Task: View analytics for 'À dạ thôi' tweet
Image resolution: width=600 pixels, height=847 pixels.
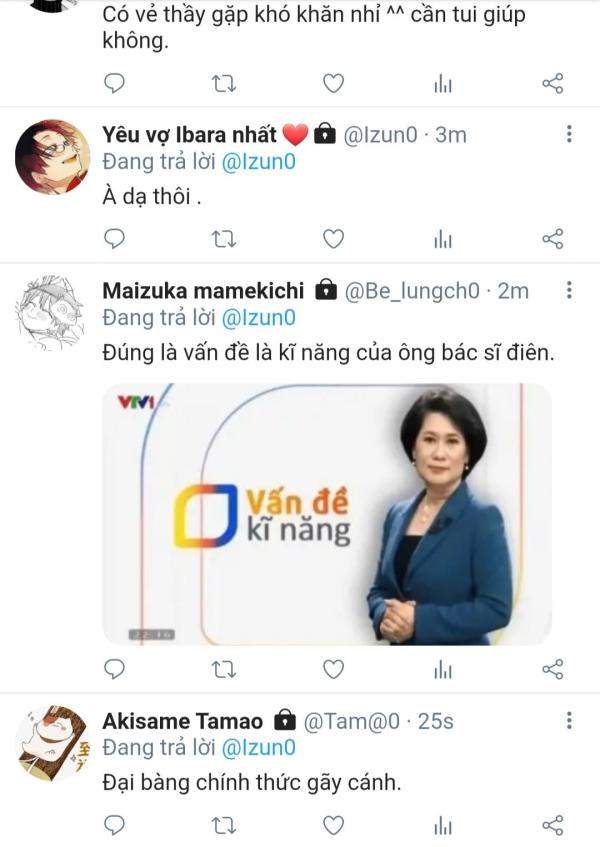Action: tap(443, 238)
